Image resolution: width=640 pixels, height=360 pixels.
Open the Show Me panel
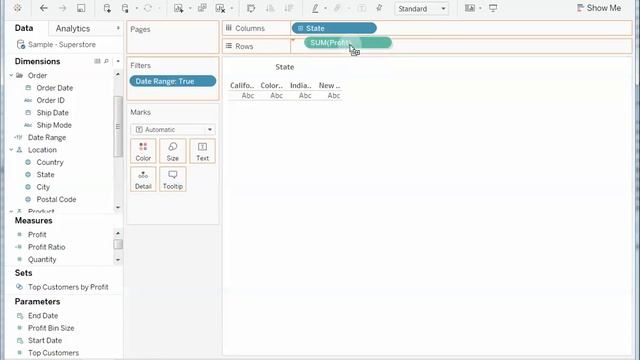coord(599,8)
